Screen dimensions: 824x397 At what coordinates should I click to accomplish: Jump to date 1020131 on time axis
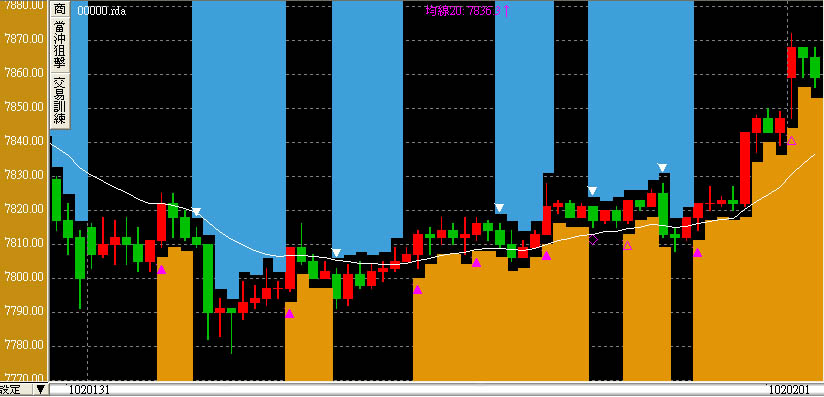coord(88,390)
